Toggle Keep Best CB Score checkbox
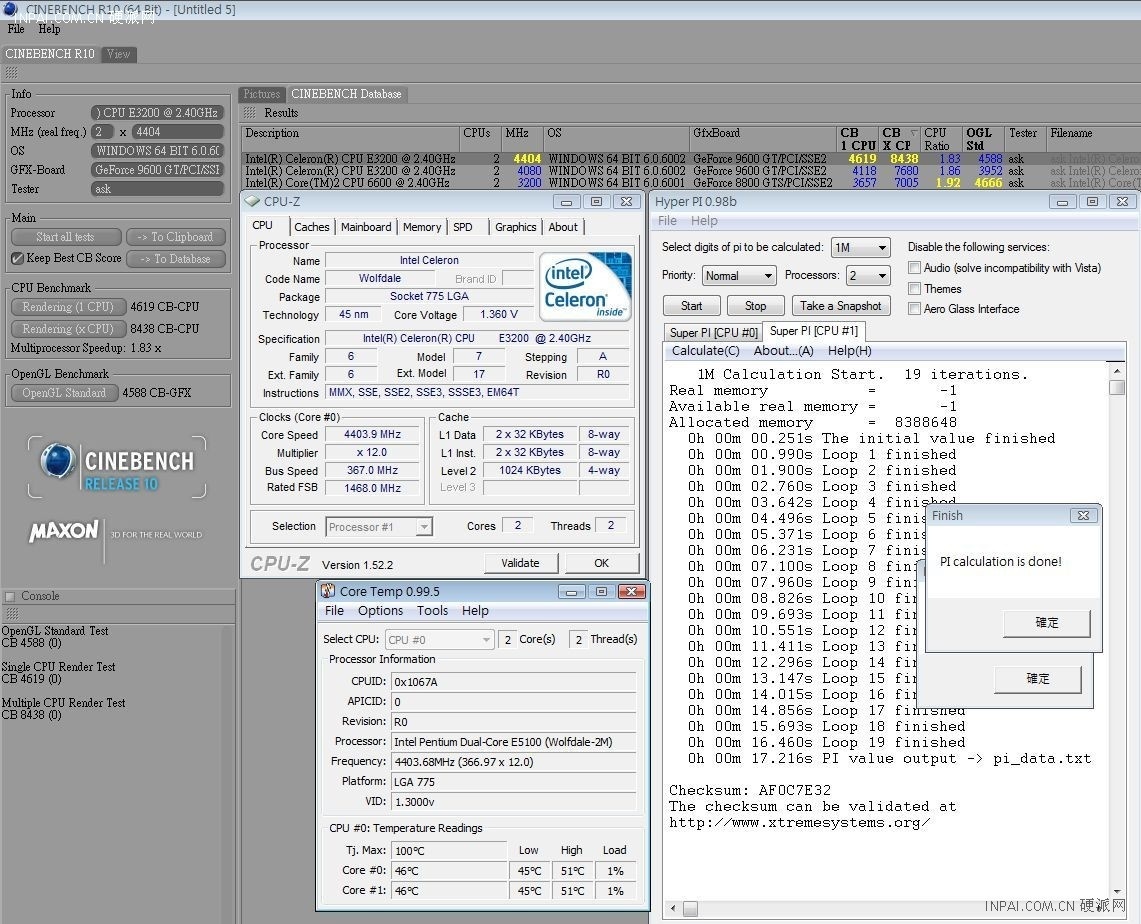The height and width of the screenshot is (924, 1141). [17, 258]
